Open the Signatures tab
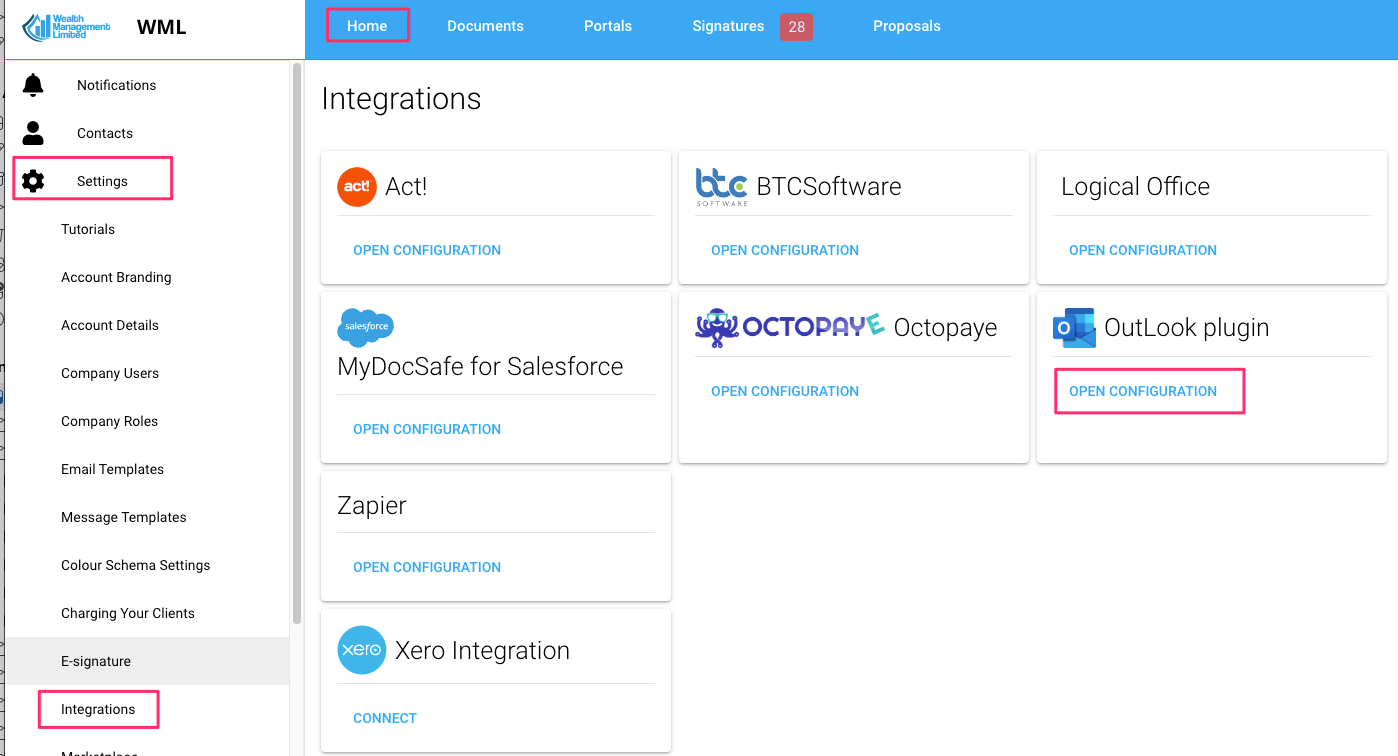 (x=728, y=26)
